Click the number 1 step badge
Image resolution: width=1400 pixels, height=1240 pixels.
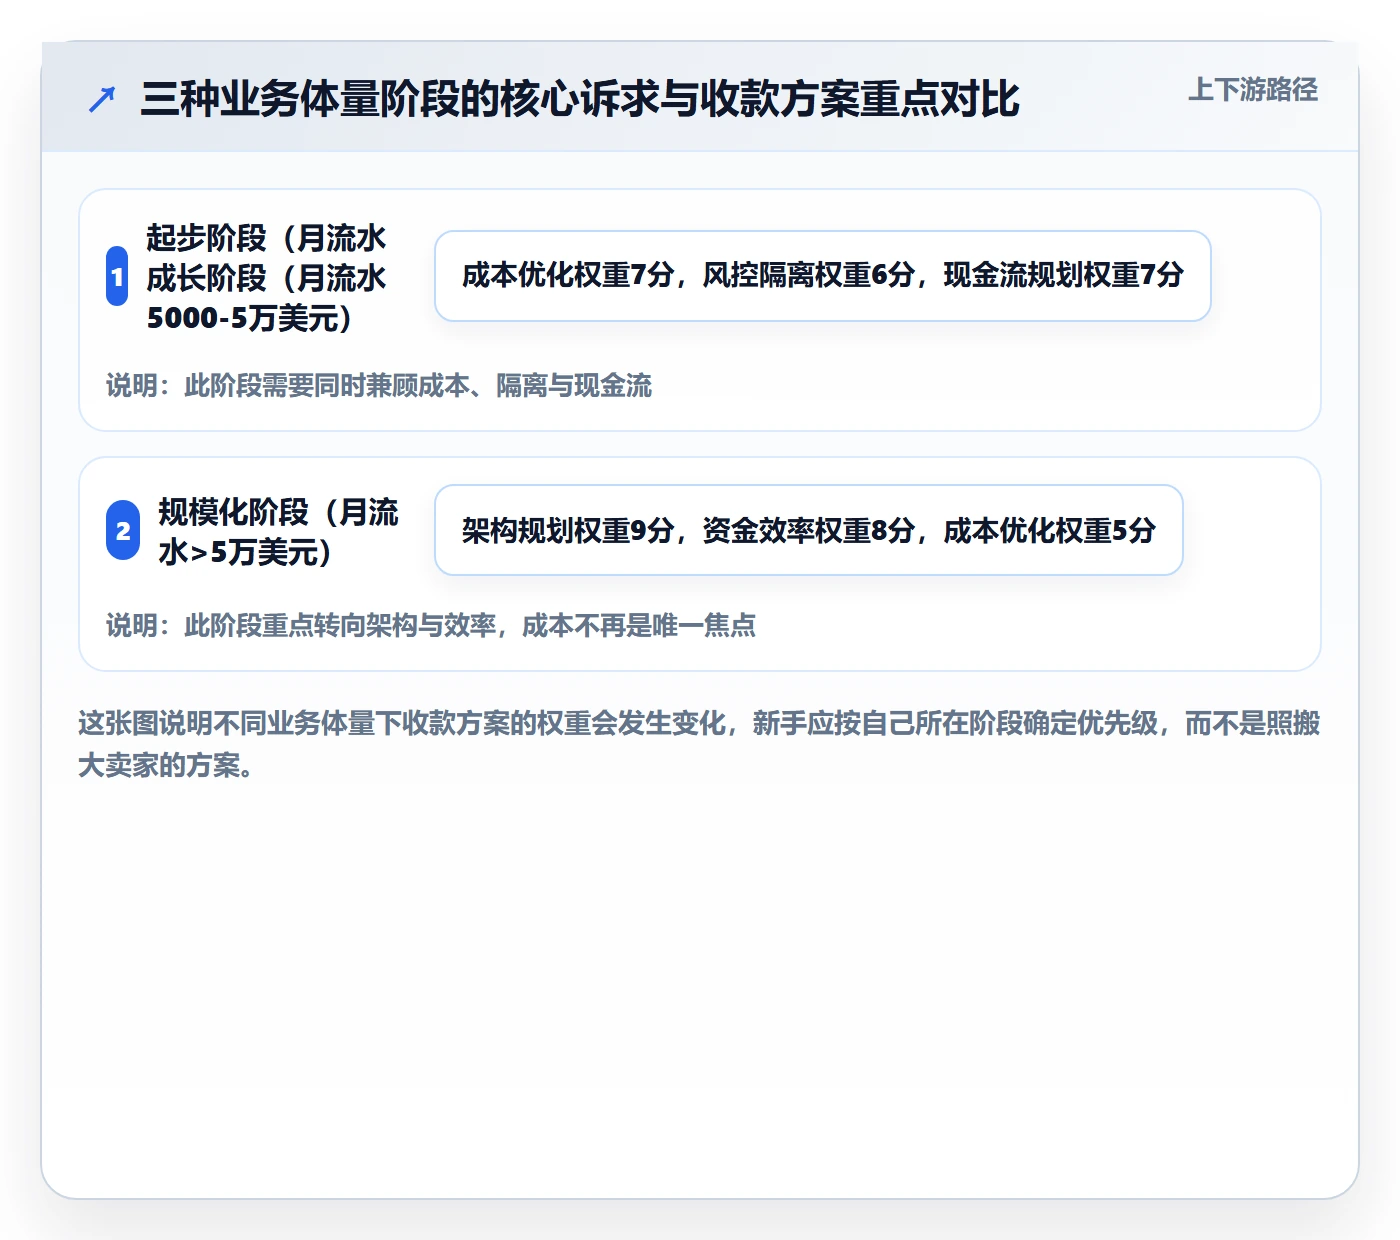[117, 276]
